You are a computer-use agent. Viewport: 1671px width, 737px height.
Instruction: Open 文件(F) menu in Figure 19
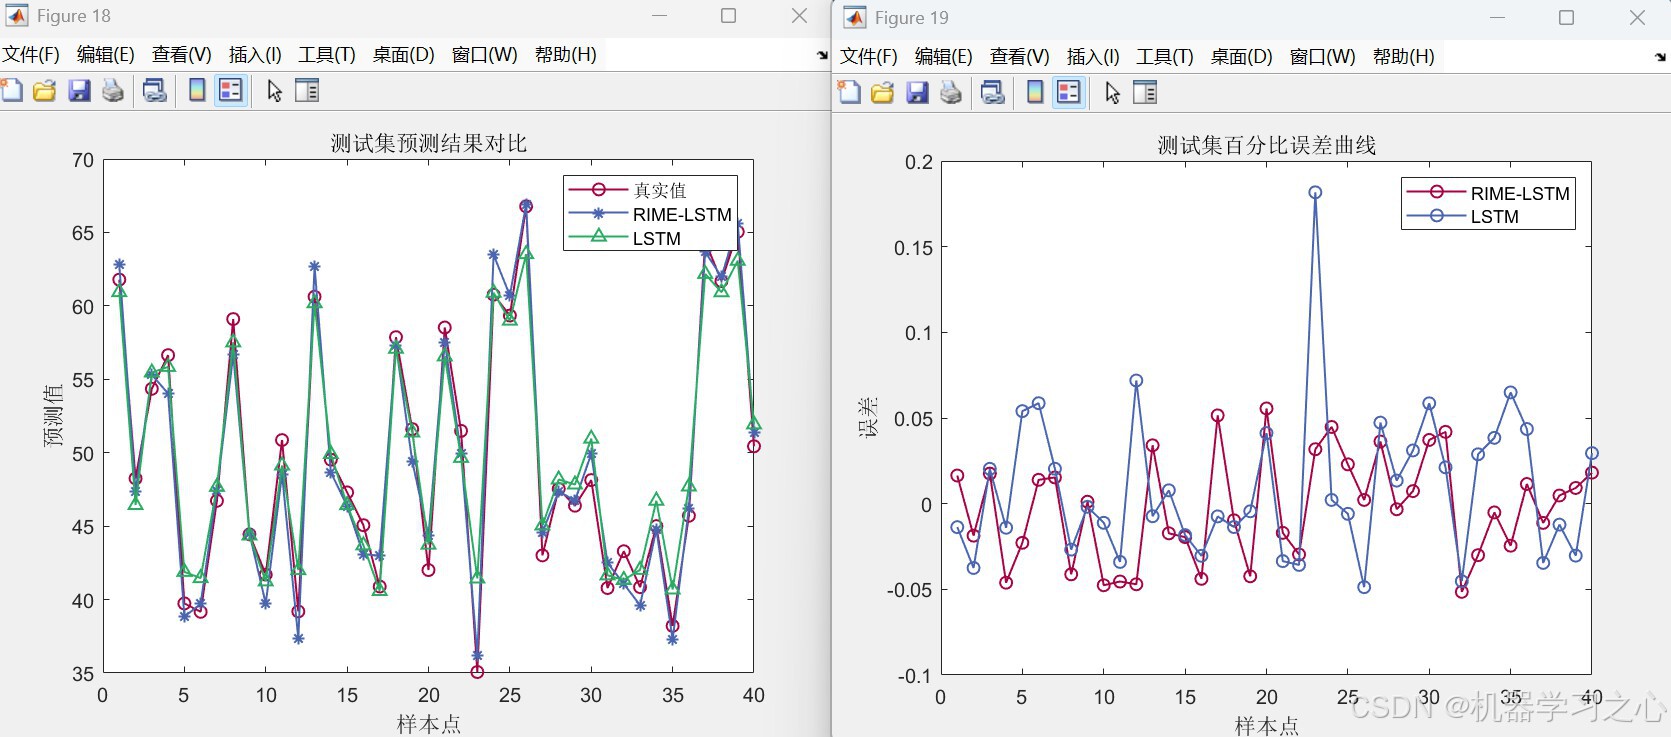click(869, 57)
